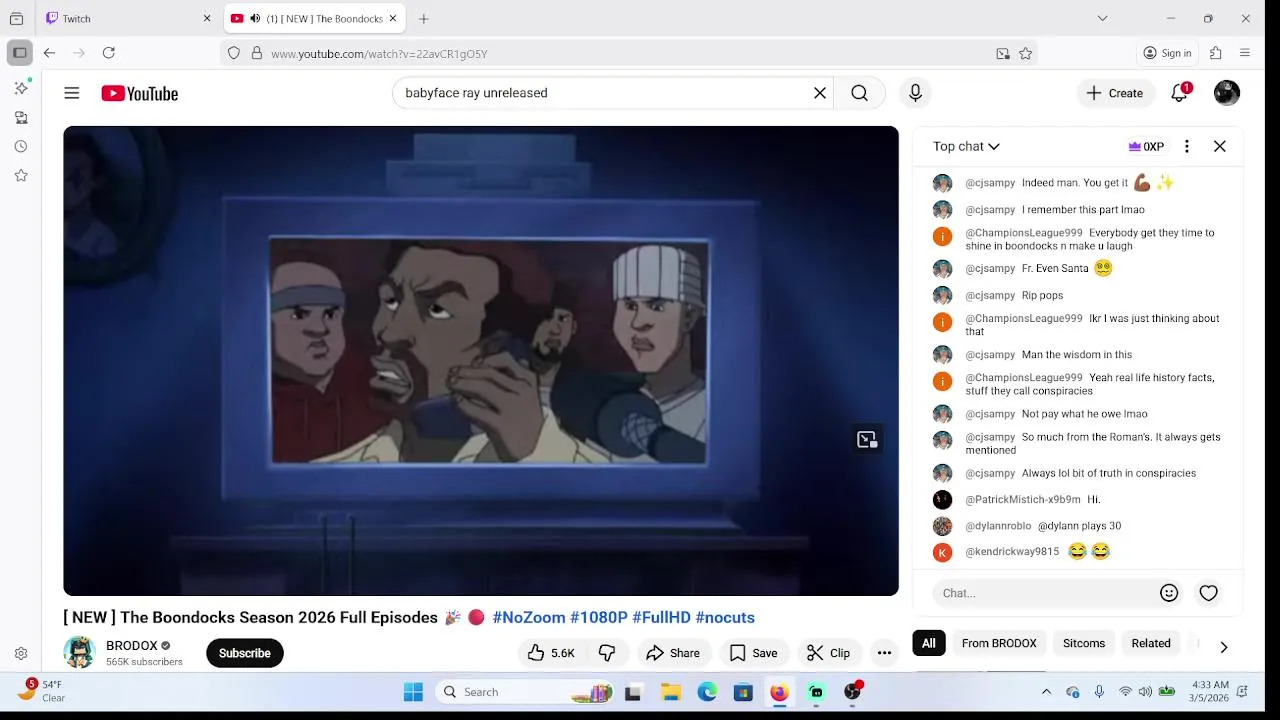1280x720 pixels.
Task: Expand the Top chat mode dropdown
Action: point(966,146)
